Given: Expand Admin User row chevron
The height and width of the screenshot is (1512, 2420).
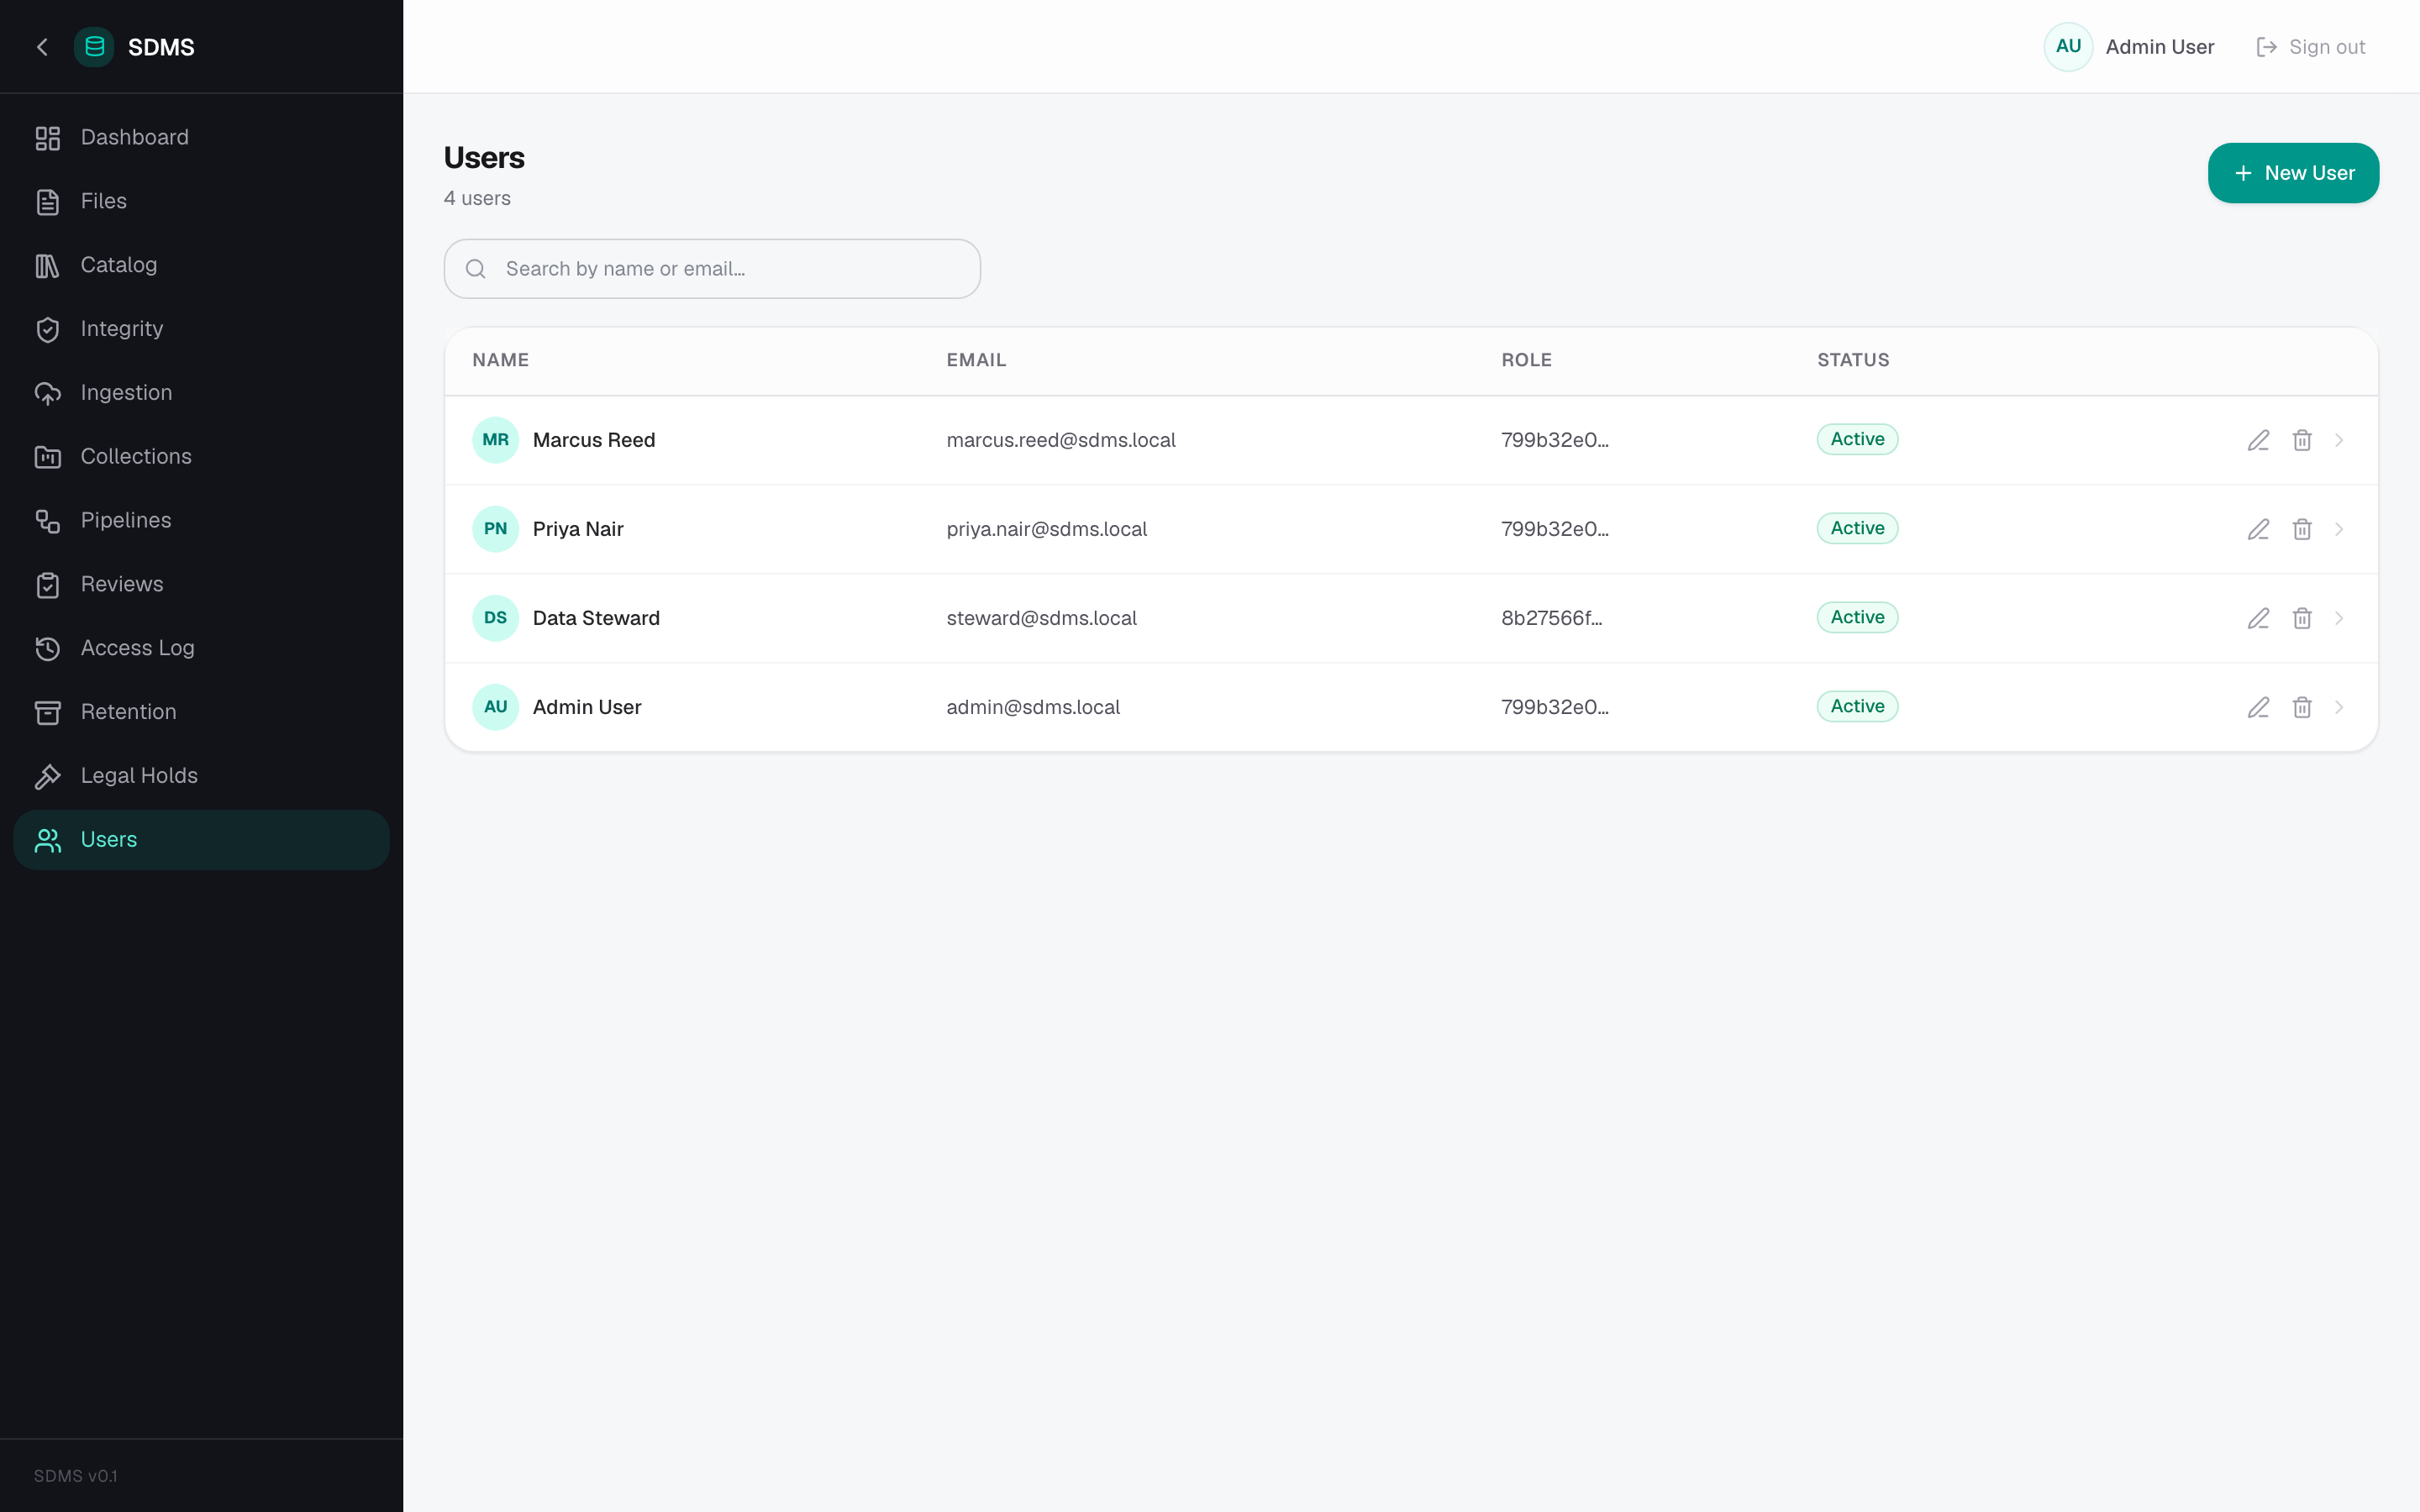Looking at the screenshot, I should [2339, 707].
